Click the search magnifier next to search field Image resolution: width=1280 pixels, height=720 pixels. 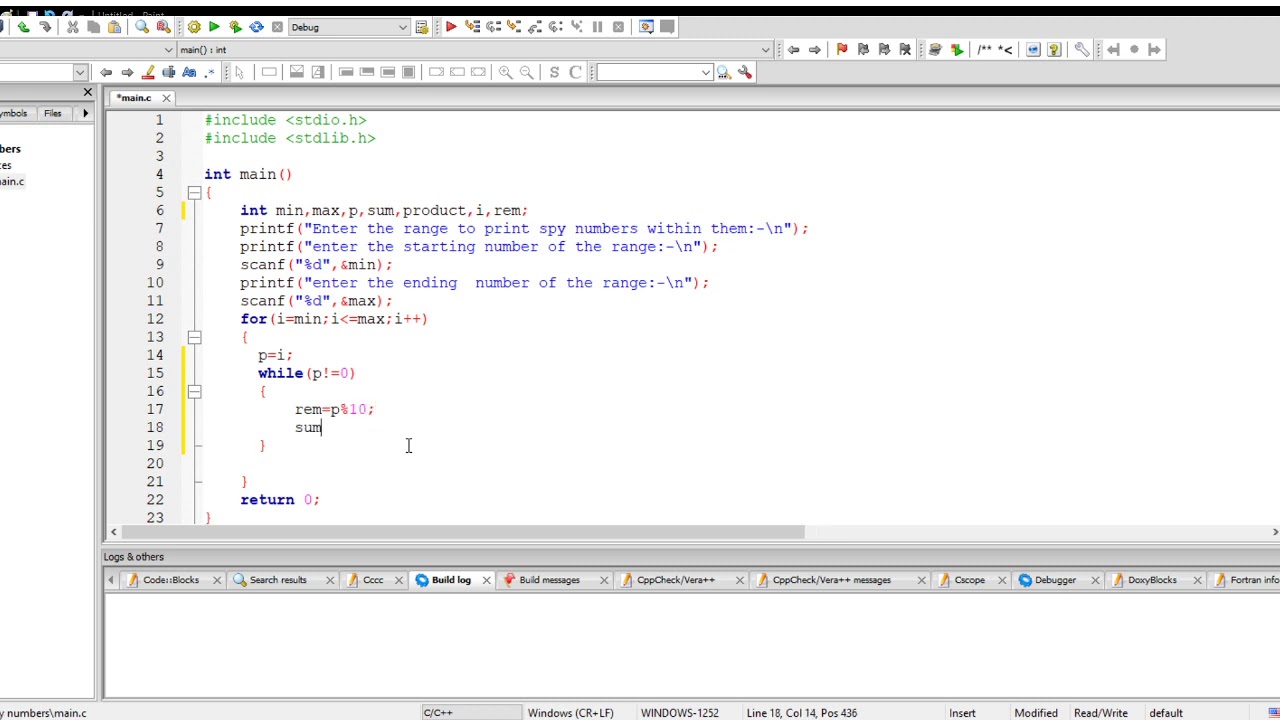(723, 72)
